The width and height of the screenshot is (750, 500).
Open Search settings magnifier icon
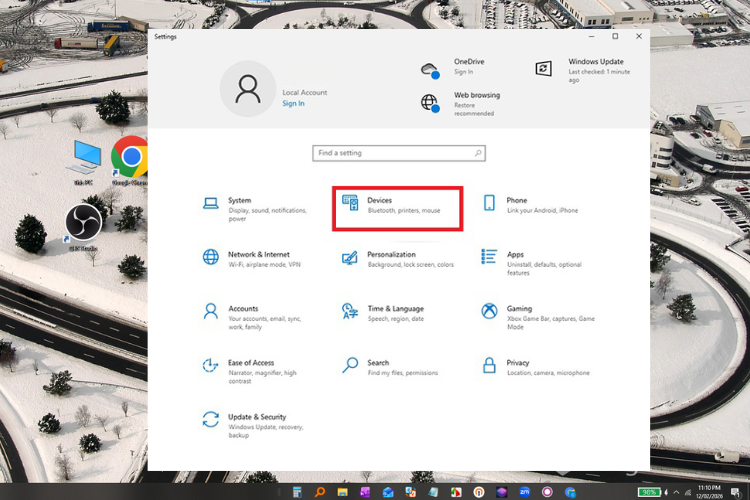click(x=350, y=365)
